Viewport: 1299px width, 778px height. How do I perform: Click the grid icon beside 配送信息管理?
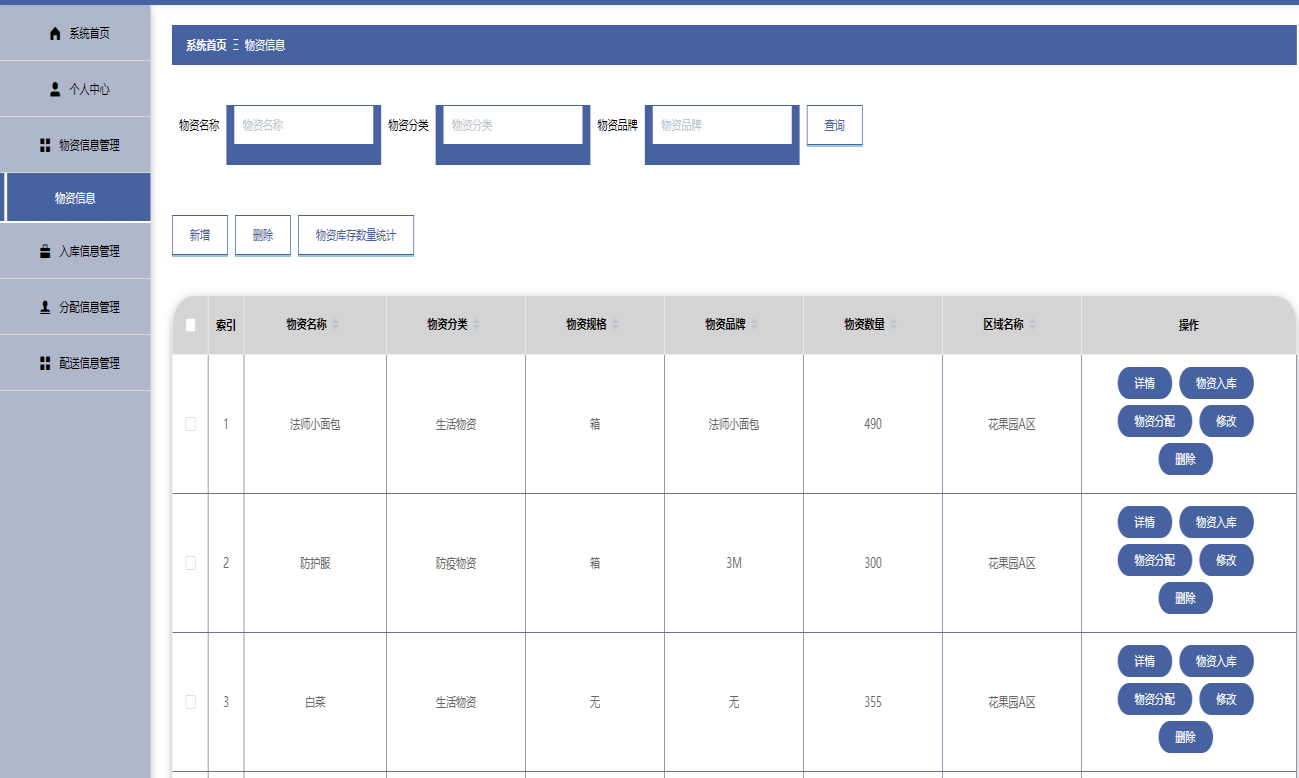(45, 363)
